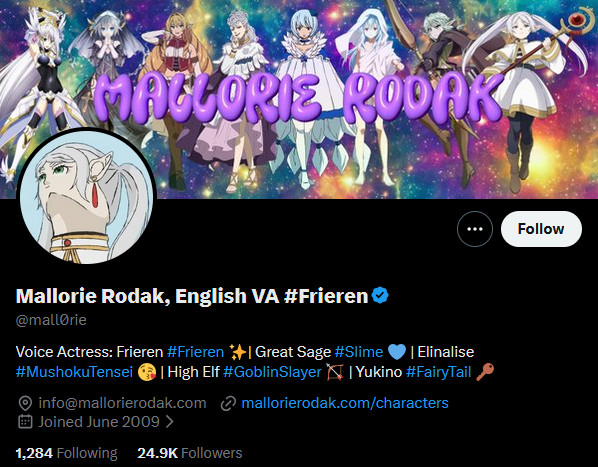This screenshot has width=598, height=467.
Task: View the 1,284 Following list
Action: tap(66, 453)
